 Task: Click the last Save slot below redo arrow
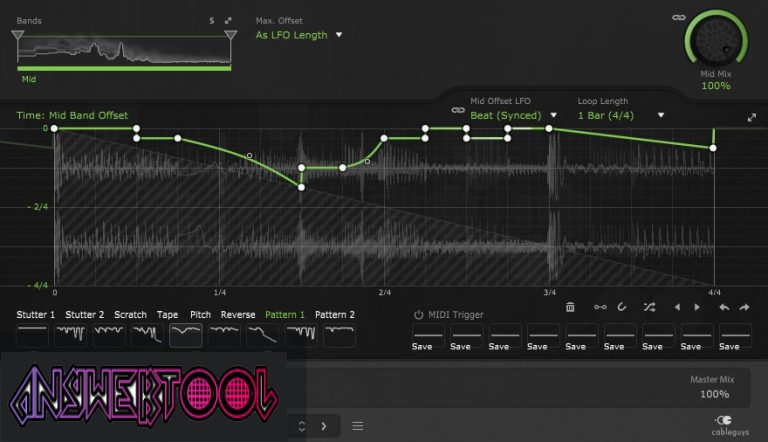click(735, 338)
